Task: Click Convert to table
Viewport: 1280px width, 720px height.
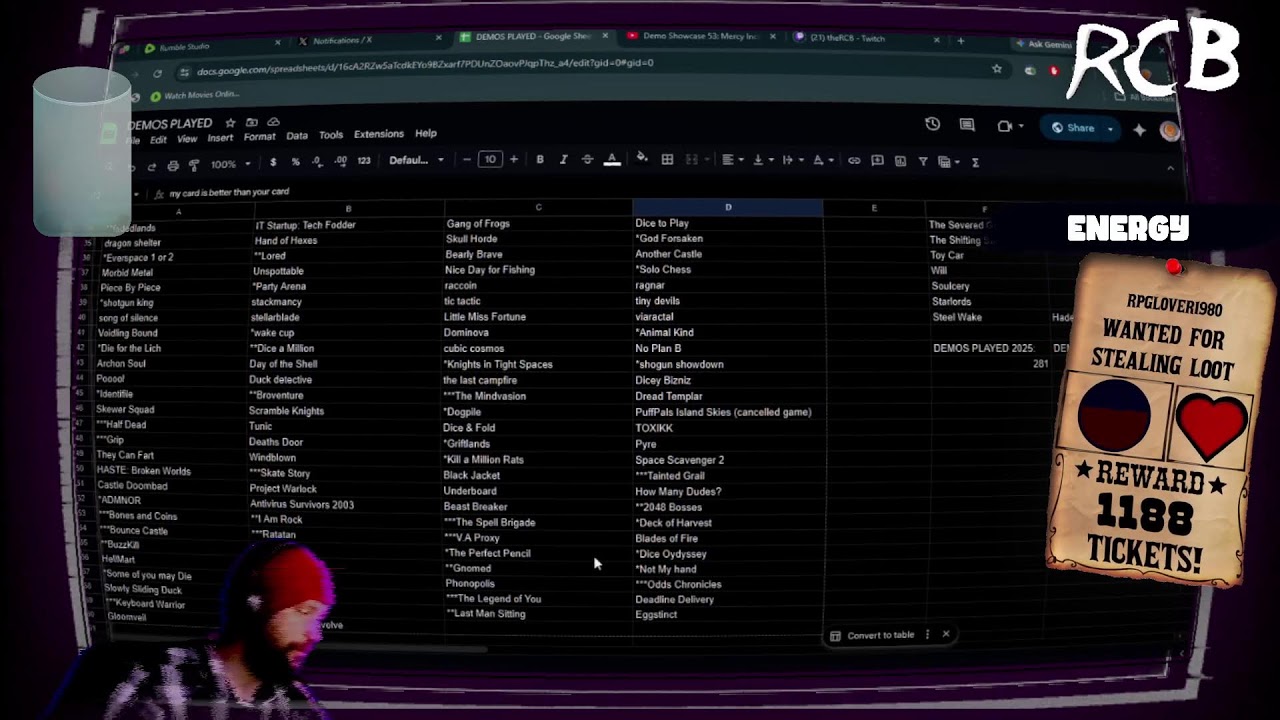Action: [871, 635]
